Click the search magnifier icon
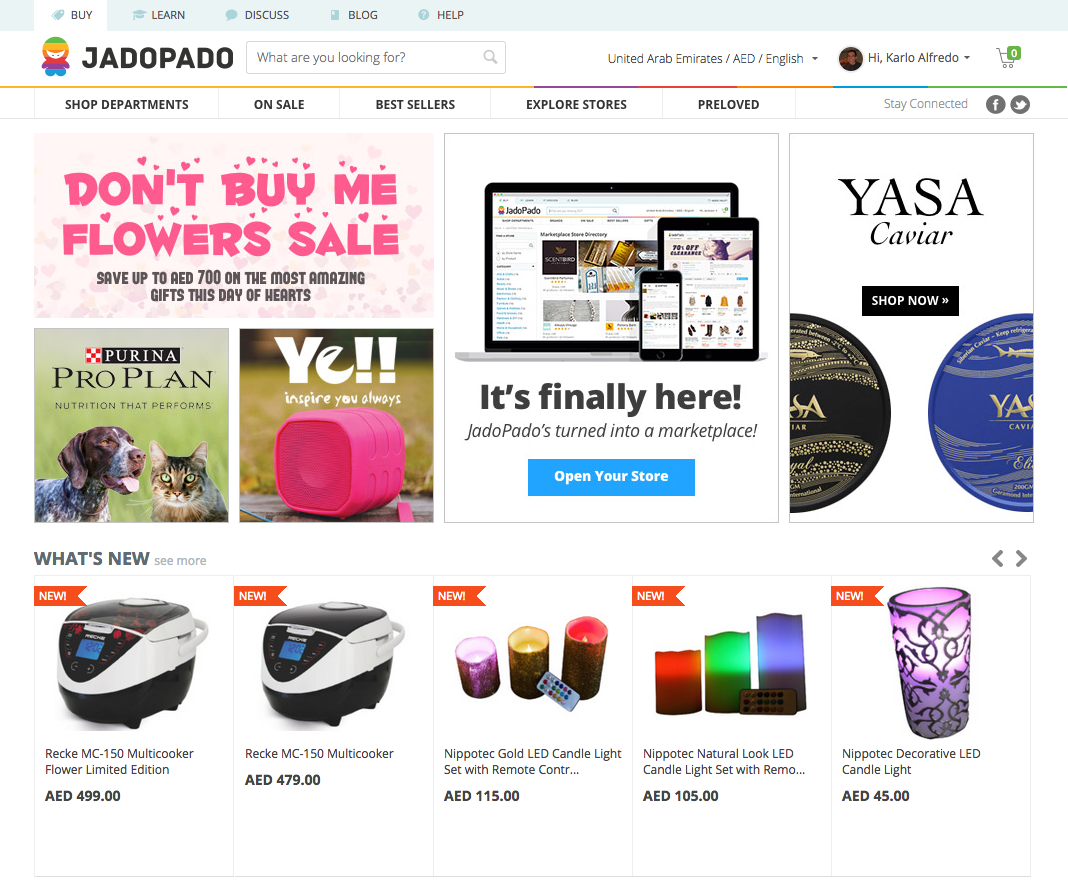This screenshot has width=1068, height=889. tap(490, 57)
